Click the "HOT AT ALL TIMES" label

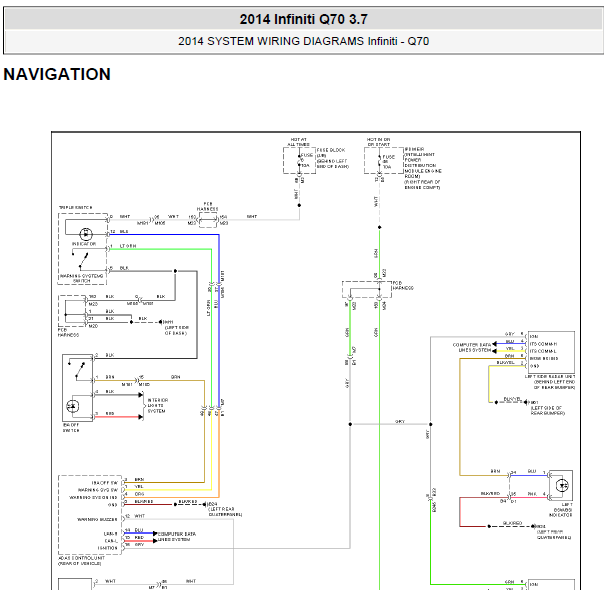[299, 142]
